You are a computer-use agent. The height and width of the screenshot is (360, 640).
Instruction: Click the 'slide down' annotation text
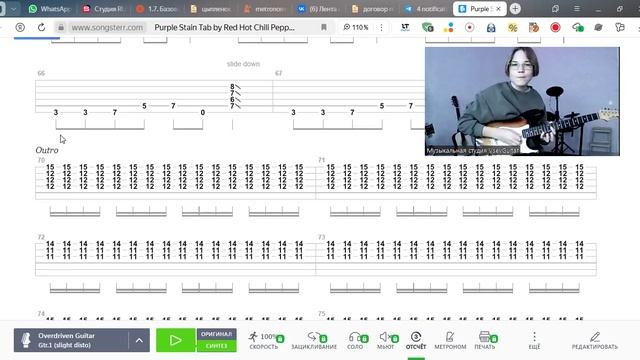[243, 64]
